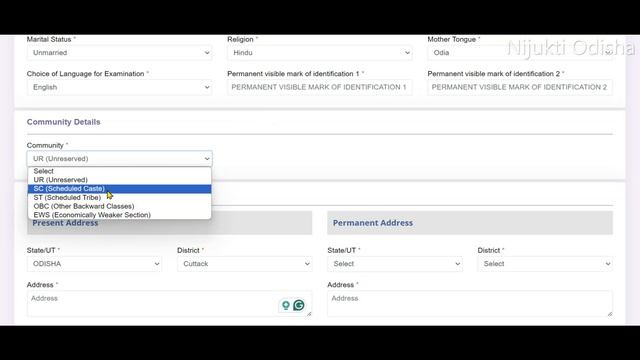Click the Present Address section header
Image resolution: width=640 pixels, height=360 pixels.
(169, 223)
